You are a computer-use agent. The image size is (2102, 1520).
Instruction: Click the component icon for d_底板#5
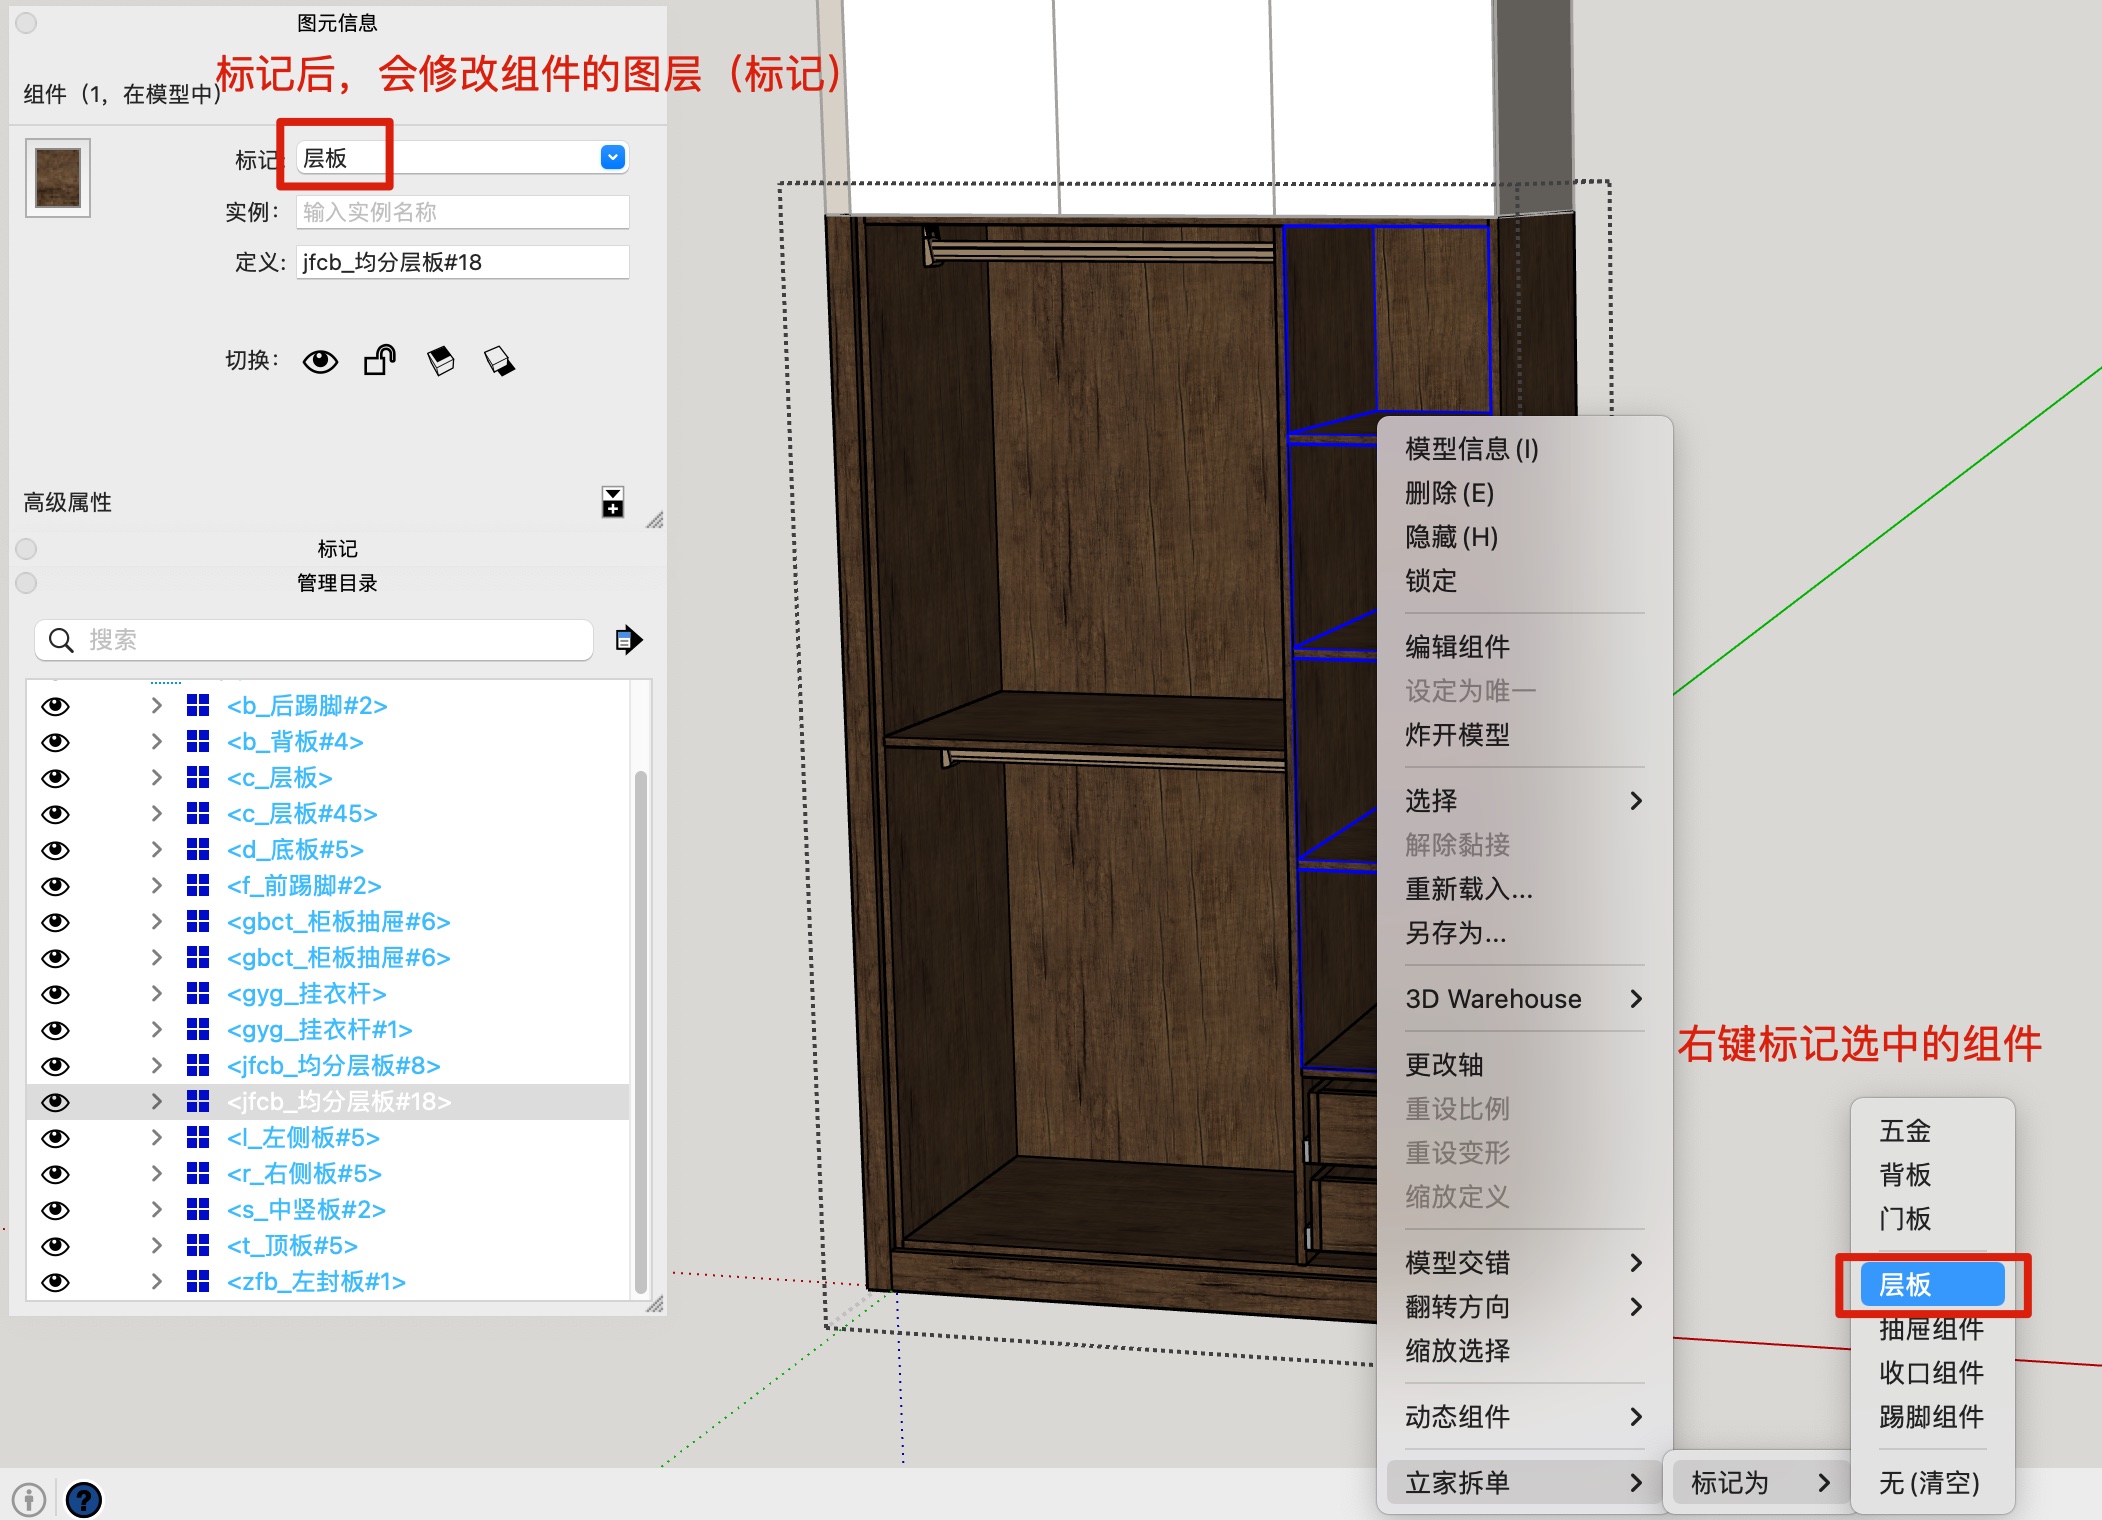tap(198, 850)
